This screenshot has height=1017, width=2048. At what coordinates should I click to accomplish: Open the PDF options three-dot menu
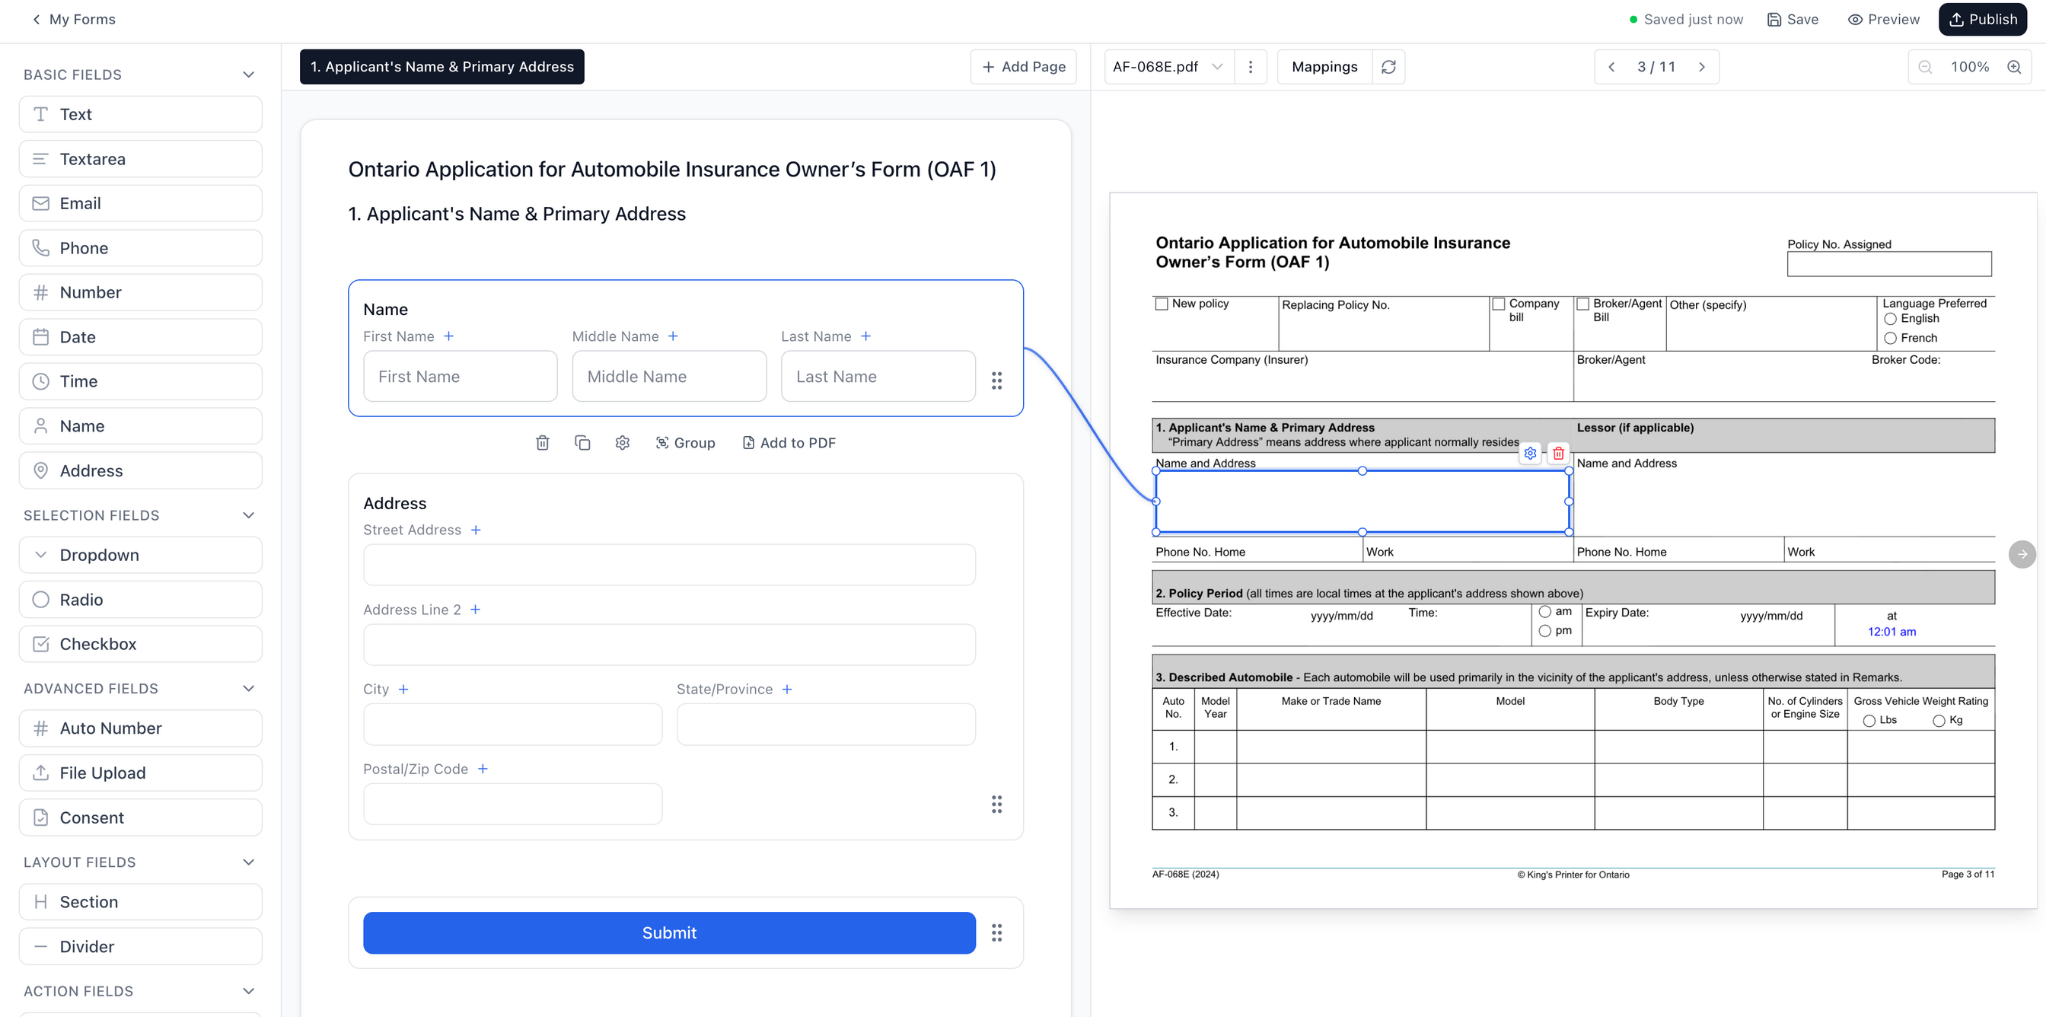pyautogui.click(x=1250, y=67)
